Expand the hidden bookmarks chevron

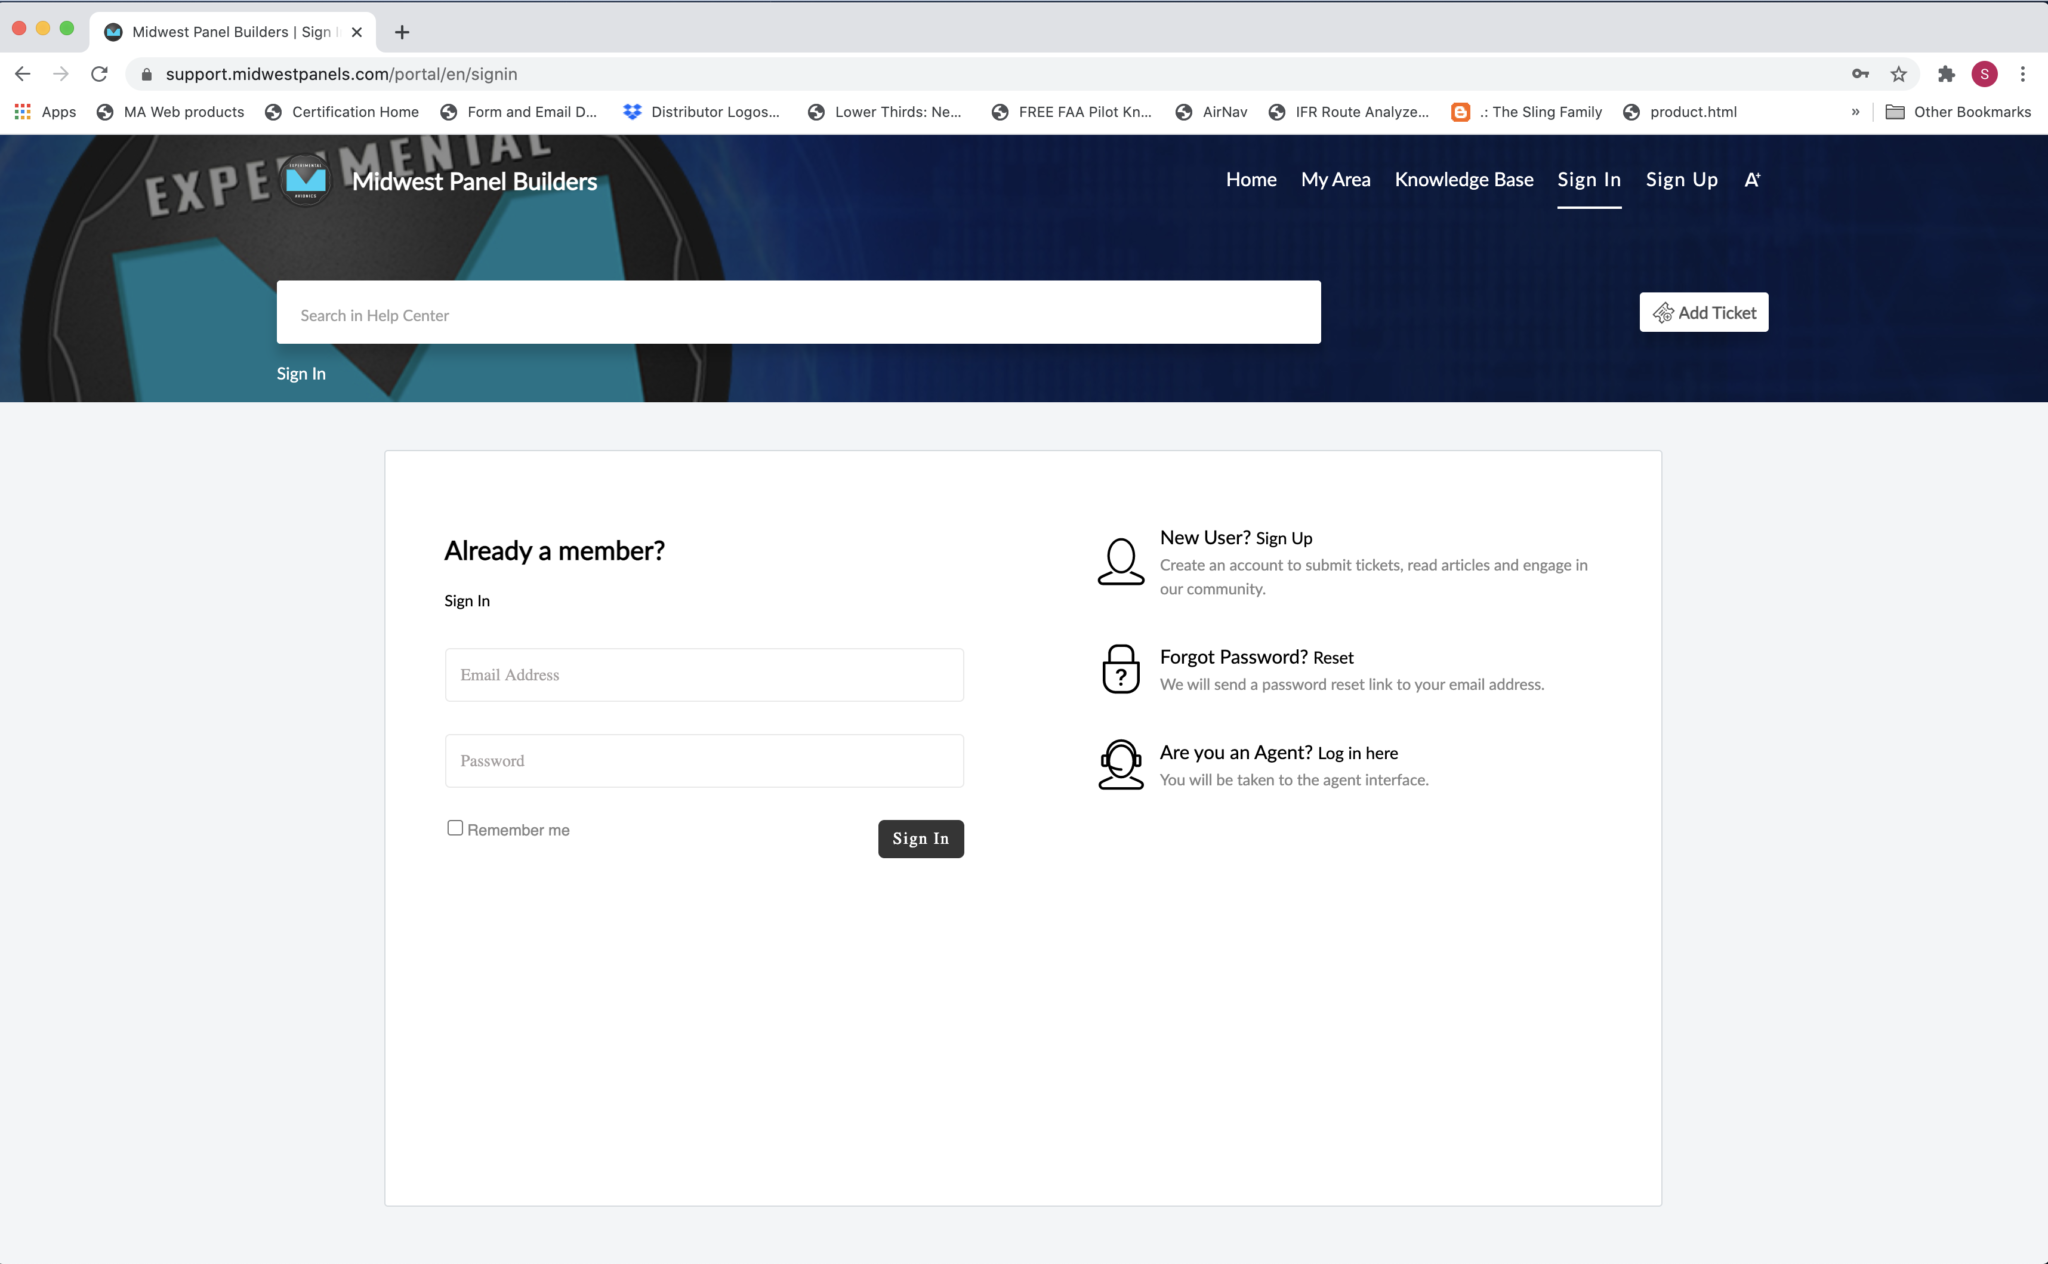1855,112
